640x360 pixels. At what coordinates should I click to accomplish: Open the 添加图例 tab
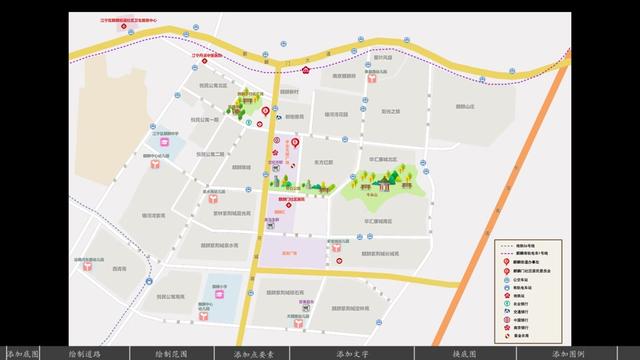pyautogui.click(x=568, y=353)
